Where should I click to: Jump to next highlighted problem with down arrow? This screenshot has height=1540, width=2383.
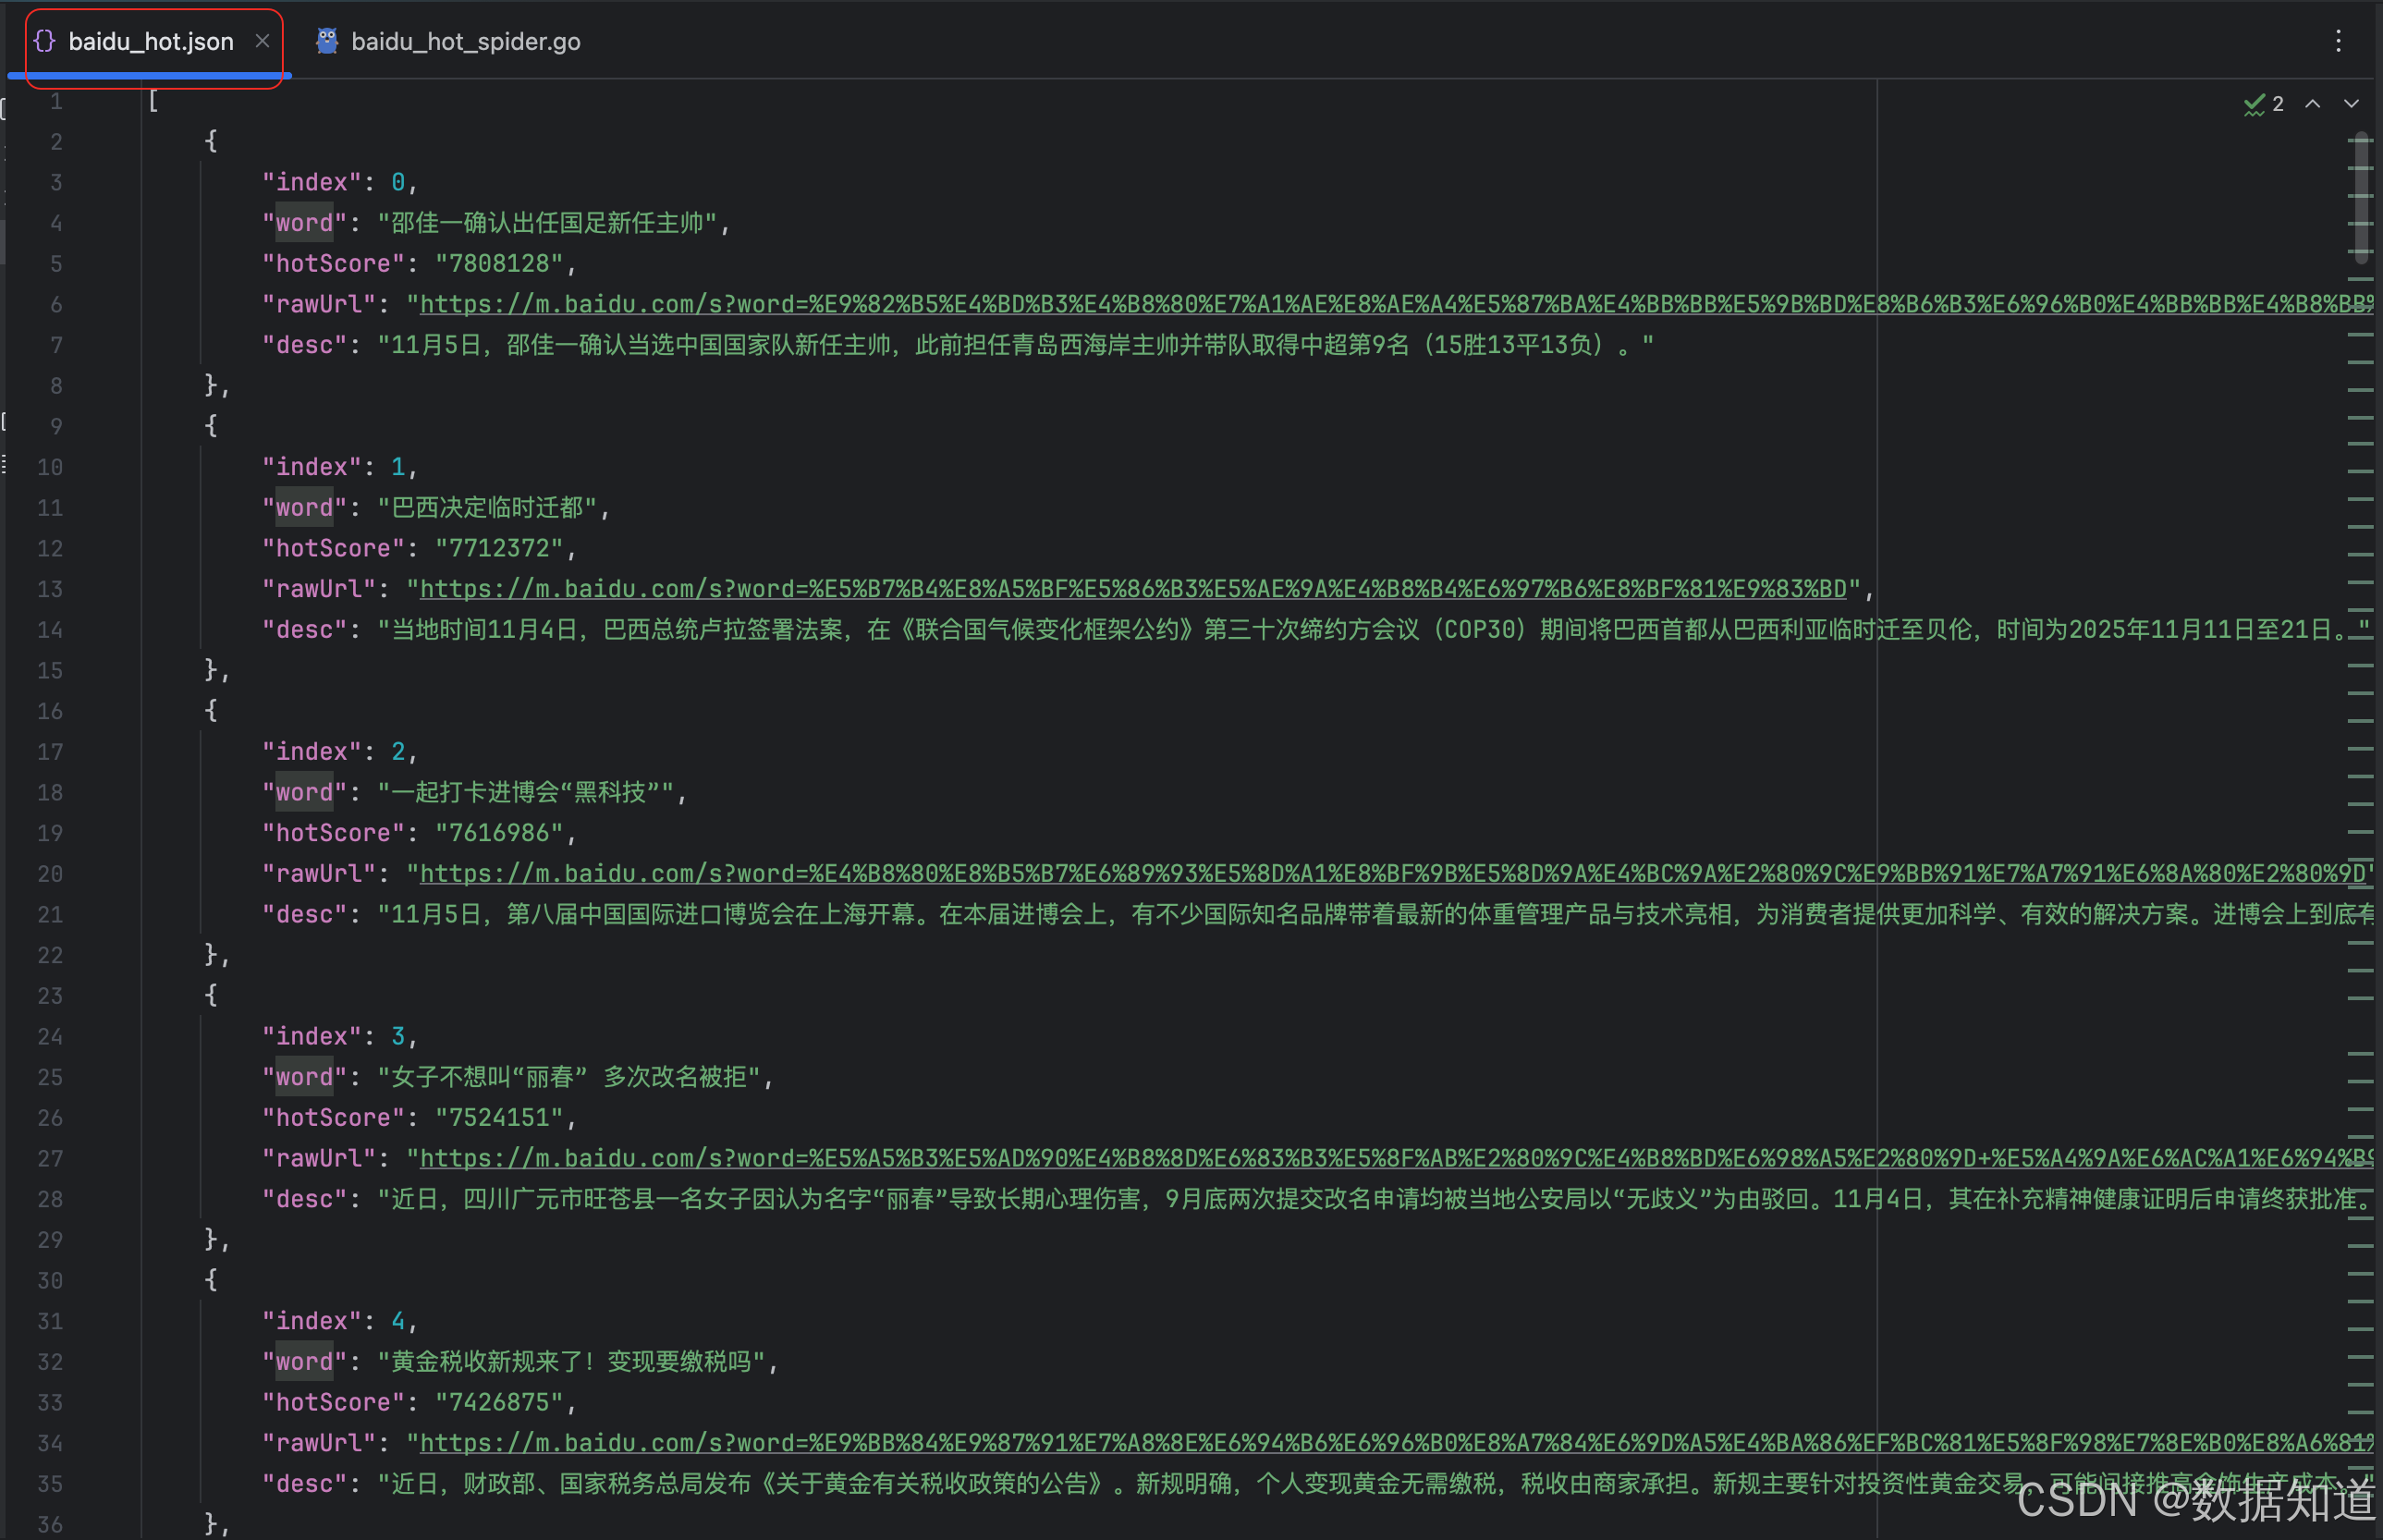click(x=2351, y=104)
